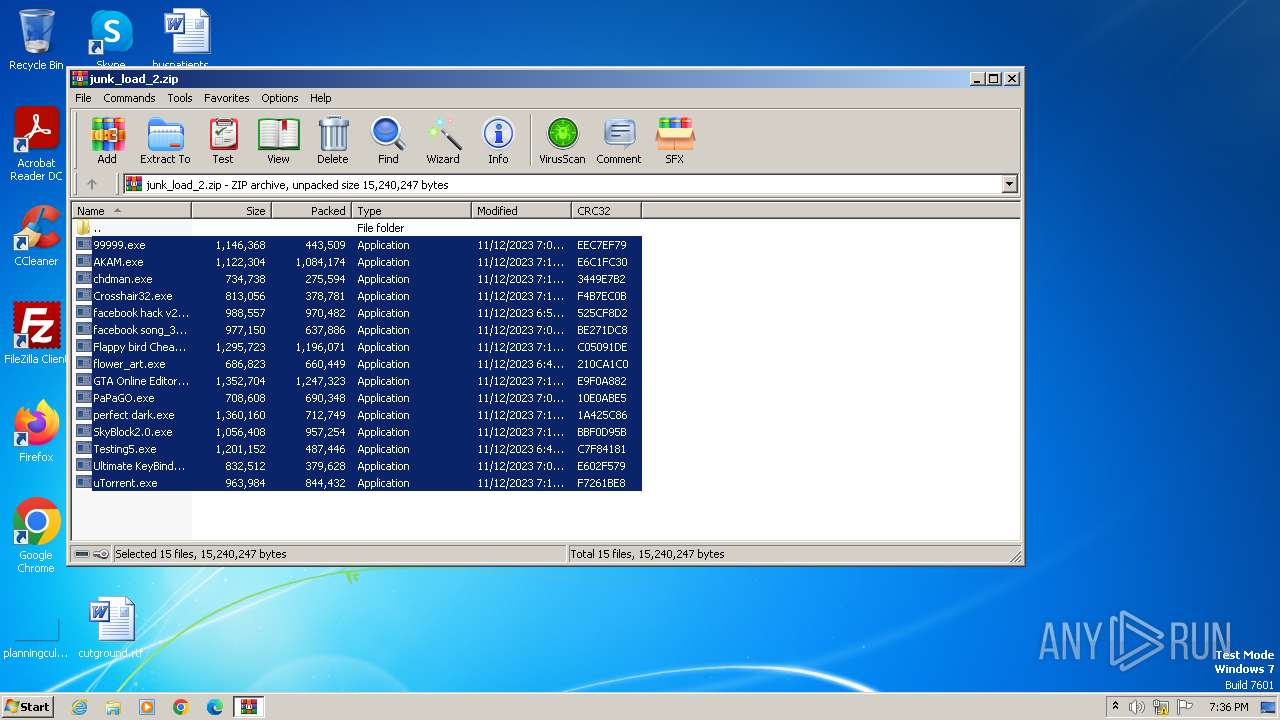This screenshot has height=720, width=1280.
Task: Sort by the Name column header
Action: coord(132,211)
